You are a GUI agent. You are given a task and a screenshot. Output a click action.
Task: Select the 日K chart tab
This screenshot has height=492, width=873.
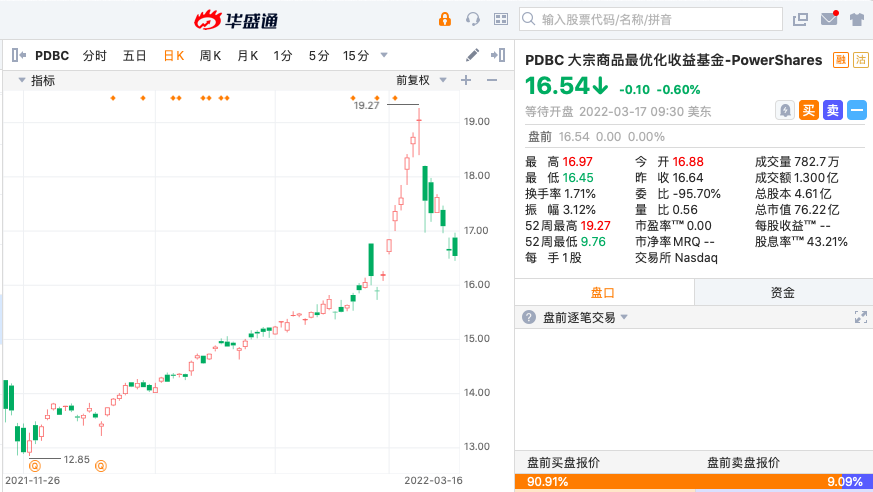coord(174,56)
